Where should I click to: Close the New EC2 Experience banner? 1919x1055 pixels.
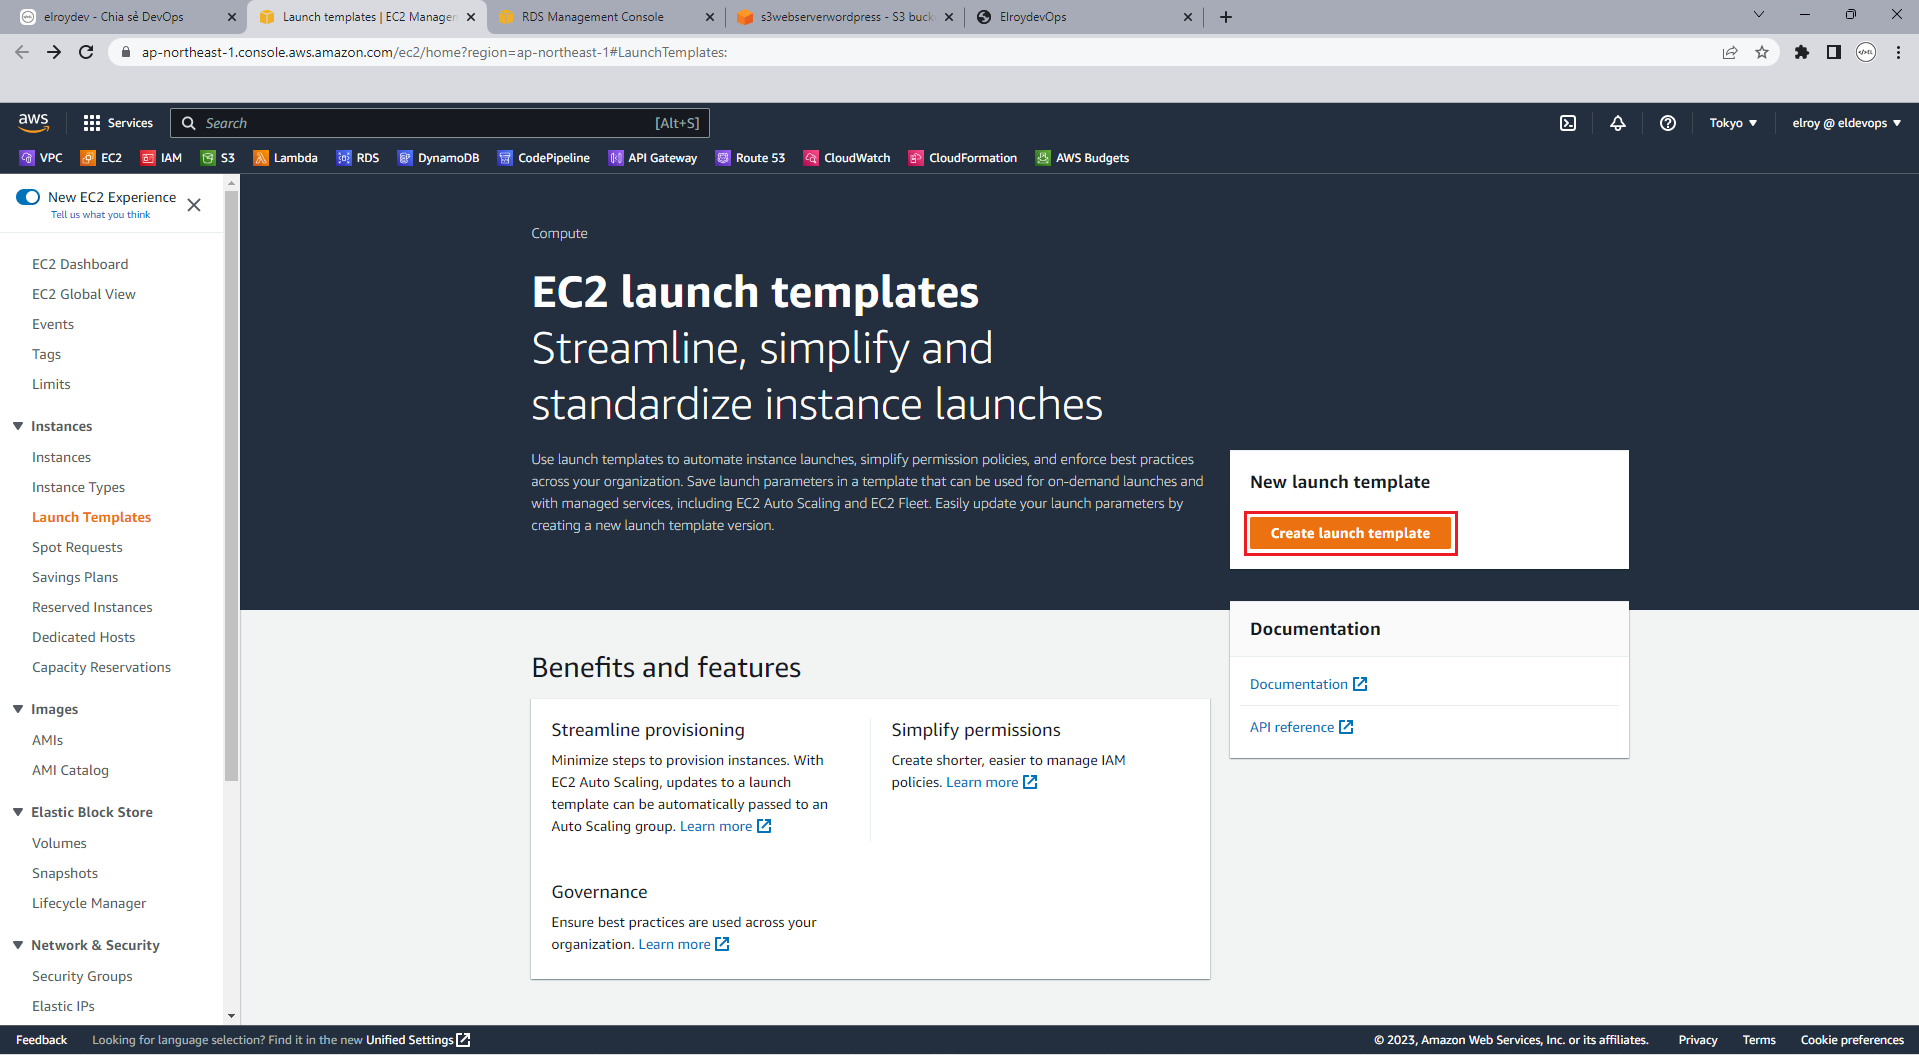coord(194,205)
